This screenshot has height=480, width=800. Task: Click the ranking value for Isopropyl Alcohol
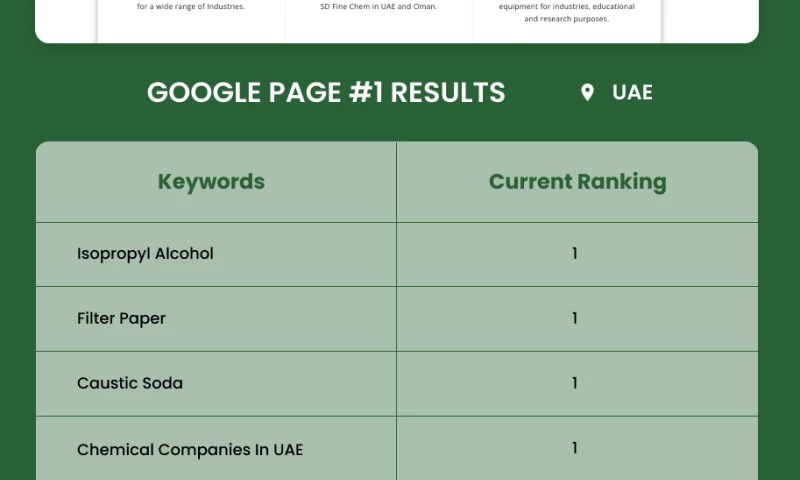tap(575, 254)
